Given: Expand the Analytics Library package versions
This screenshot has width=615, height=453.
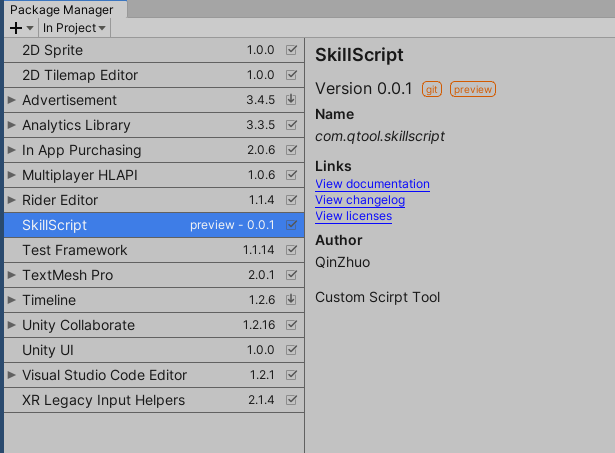Looking at the screenshot, I should (x=12, y=125).
